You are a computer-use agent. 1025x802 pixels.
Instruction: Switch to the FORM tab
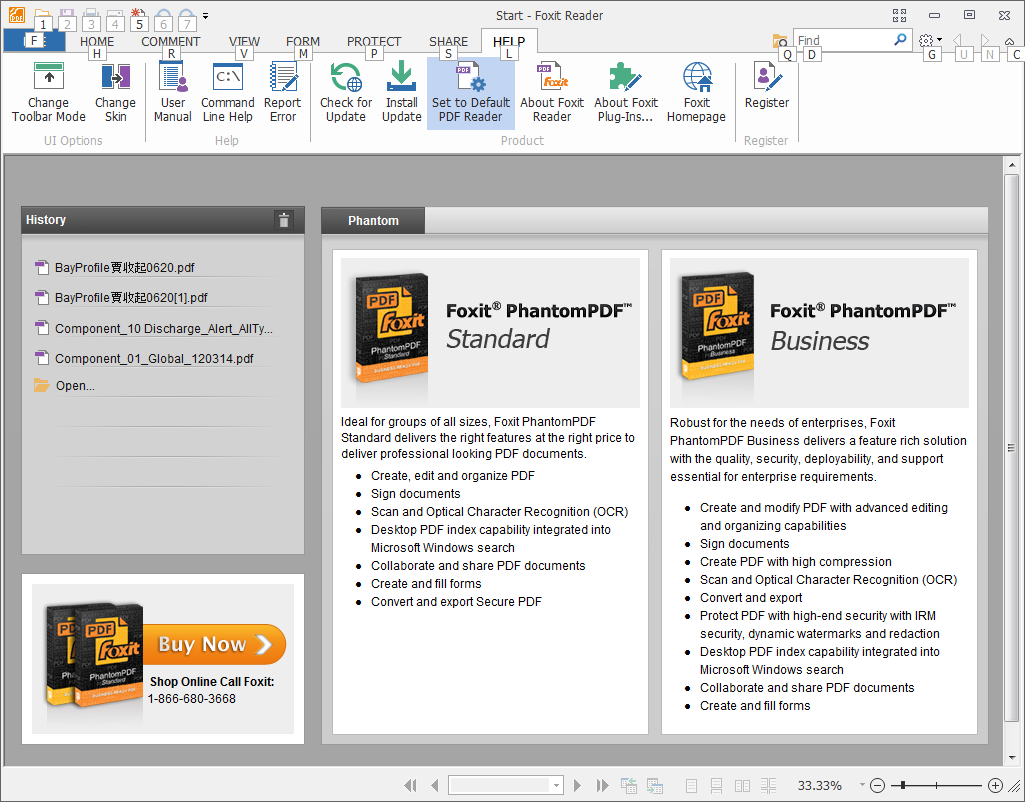(303, 41)
